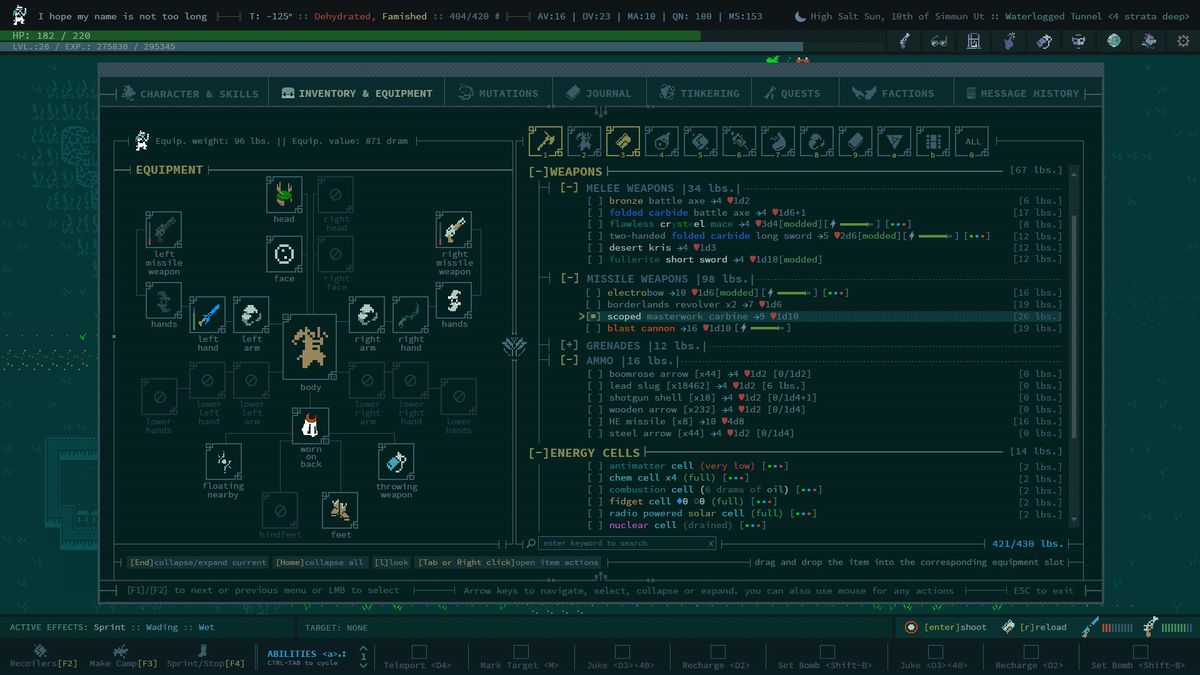Open the ALL items filter
This screenshot has height=675, width=1200.
point(971,141)
